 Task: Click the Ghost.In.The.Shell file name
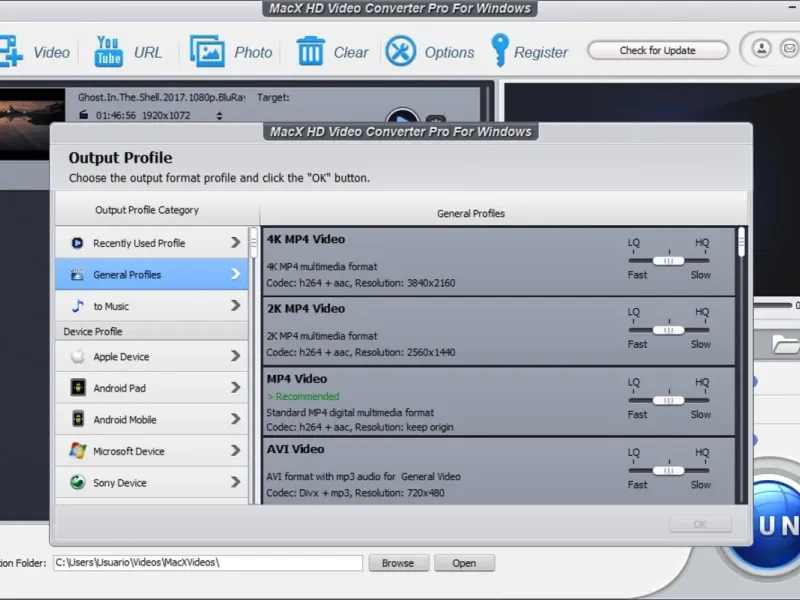(x=162, y=97)
